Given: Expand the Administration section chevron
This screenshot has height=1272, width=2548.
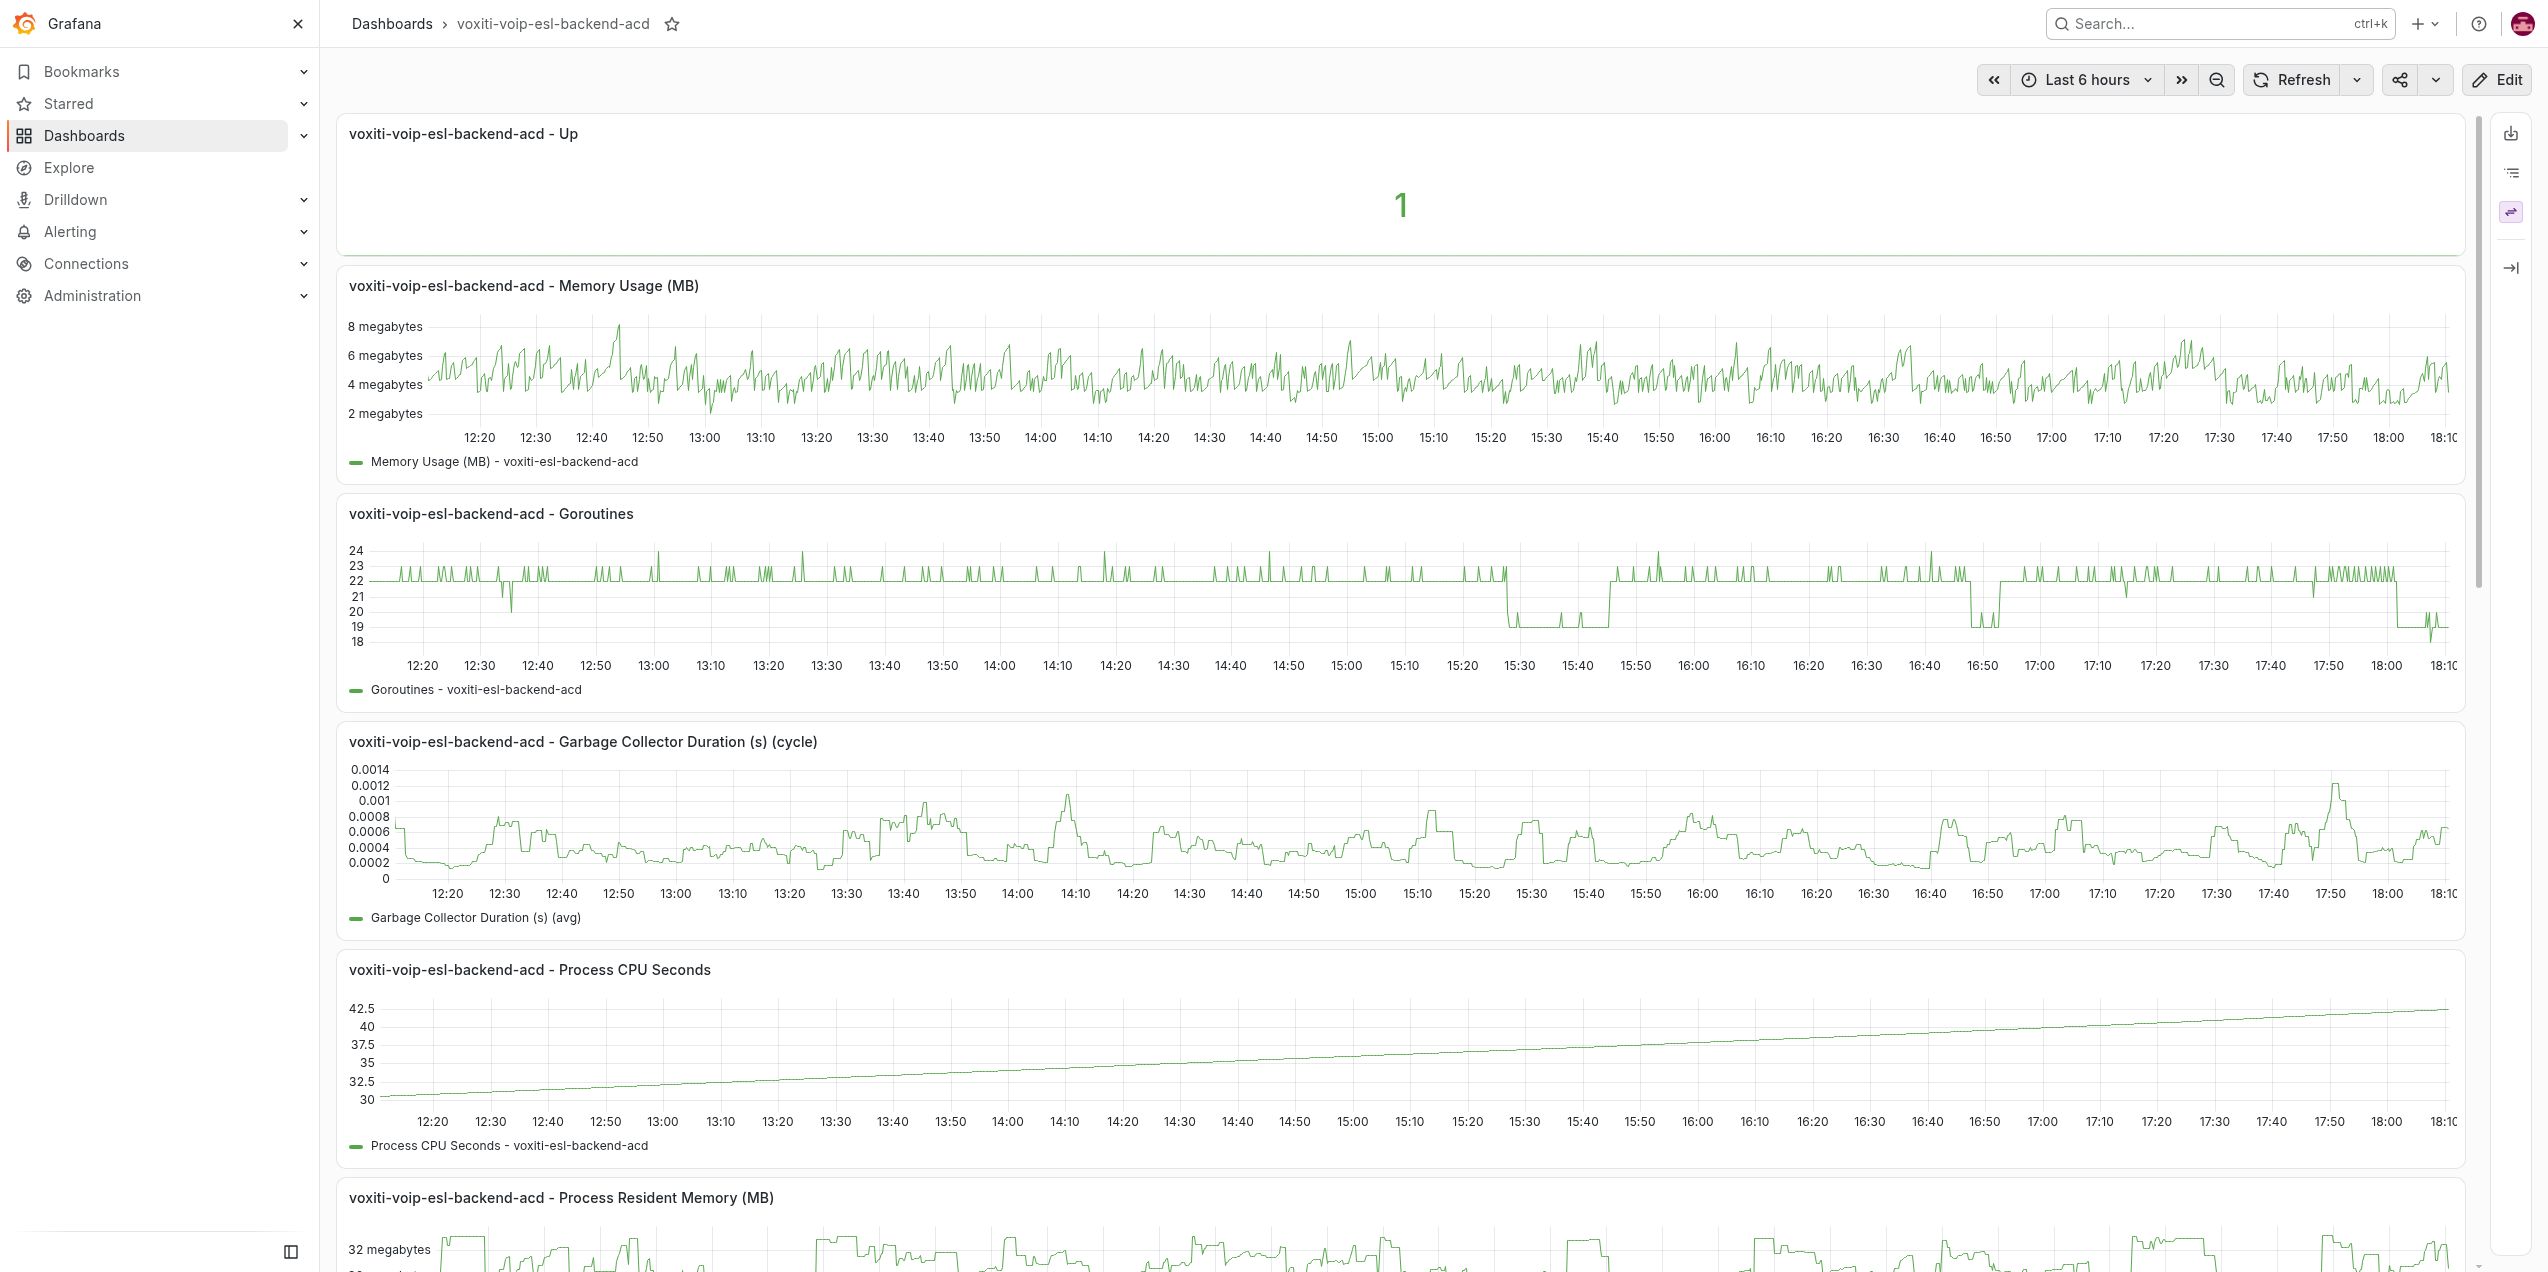Looking at the screenshot, I should tap(304, 296).
